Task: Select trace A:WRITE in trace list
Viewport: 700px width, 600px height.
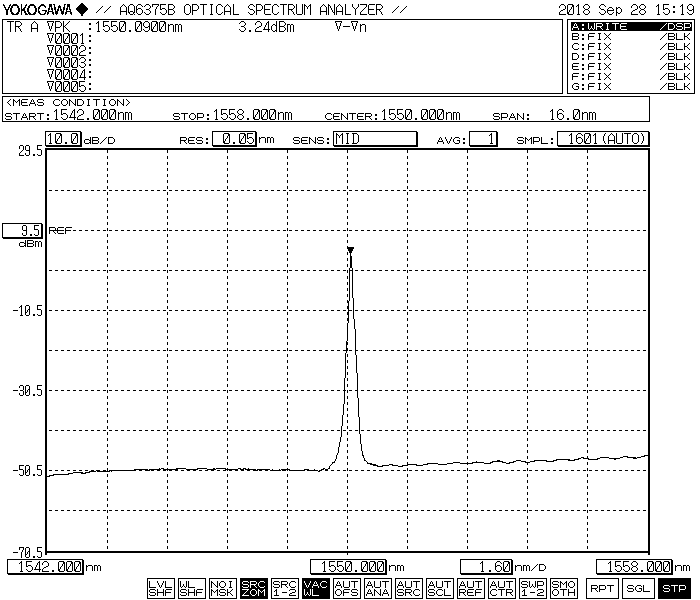Action: pos(630,26)
